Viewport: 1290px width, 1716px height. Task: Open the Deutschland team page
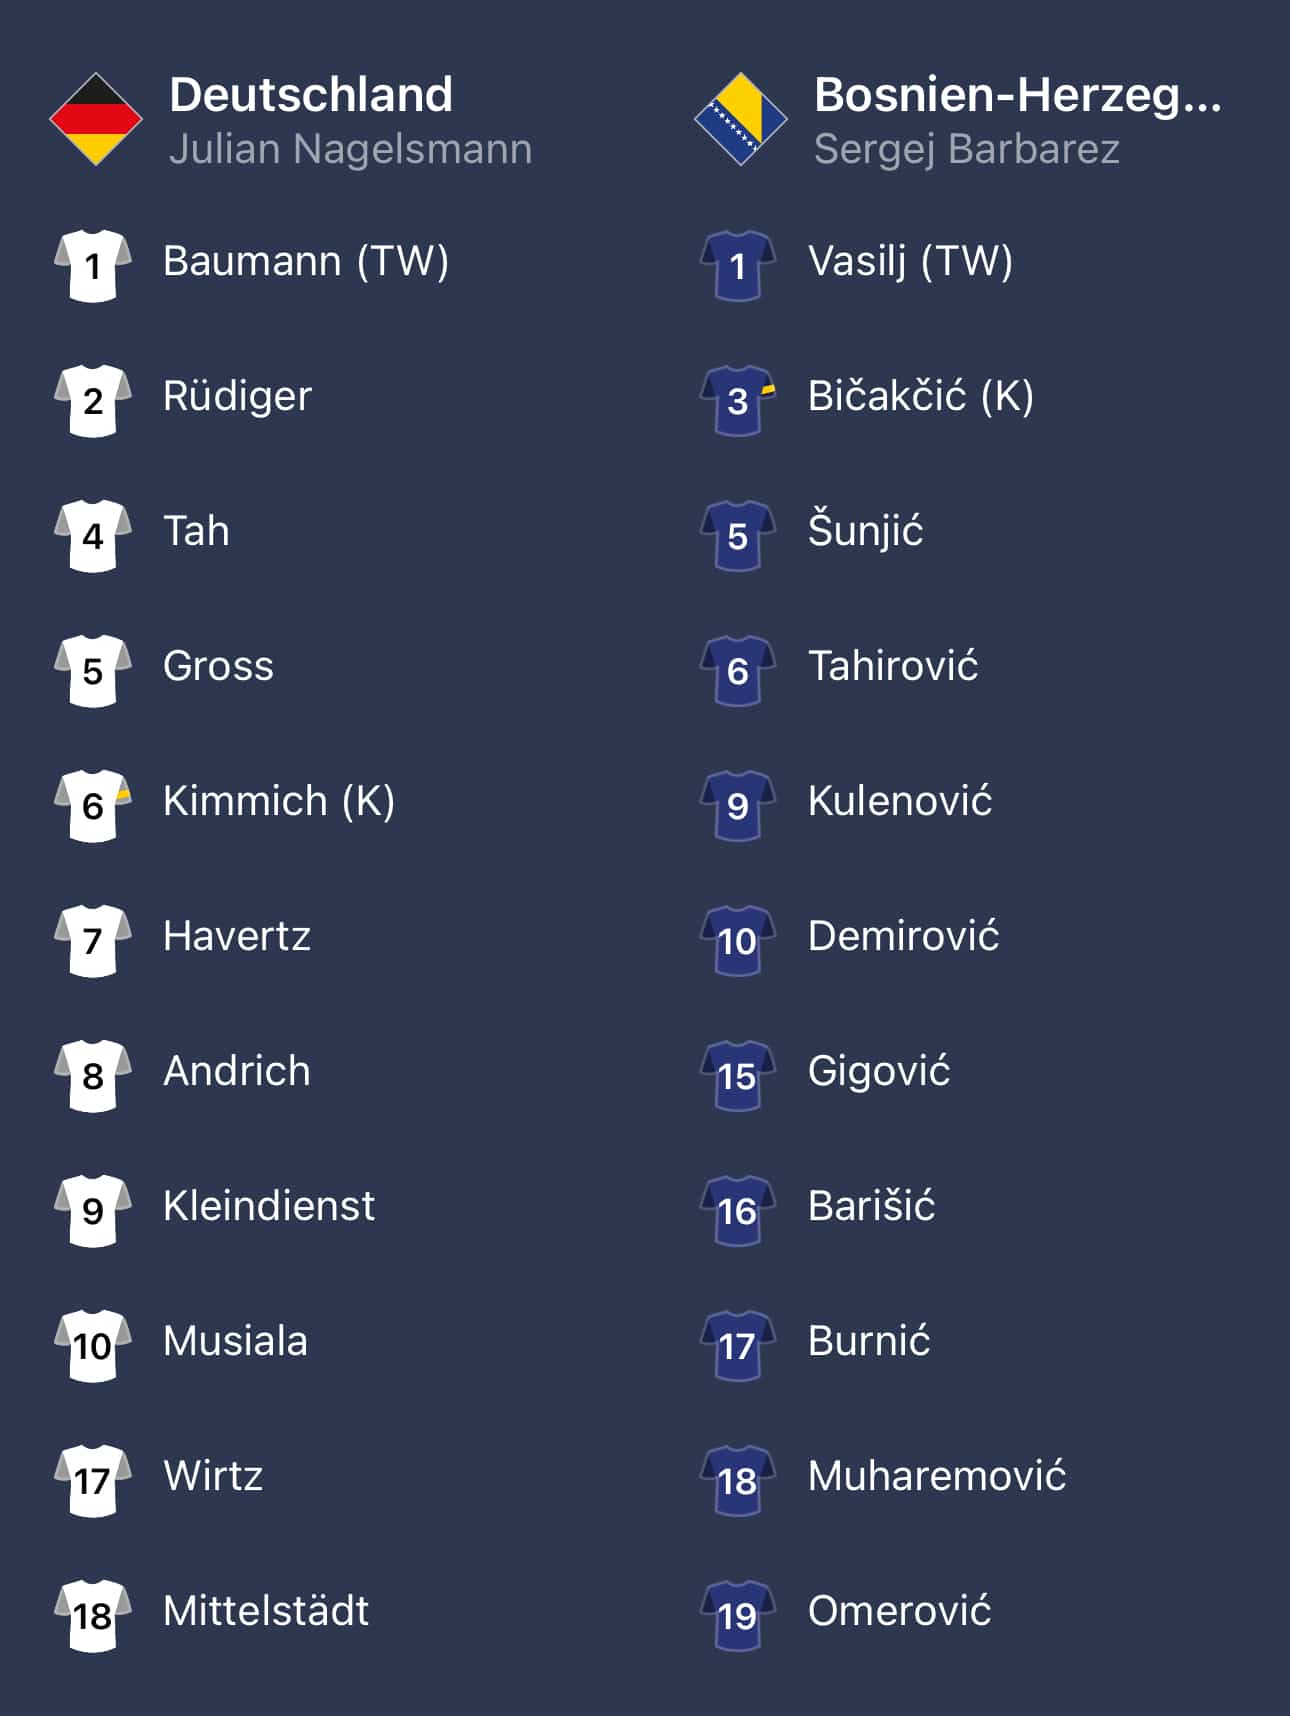(311, 95)
